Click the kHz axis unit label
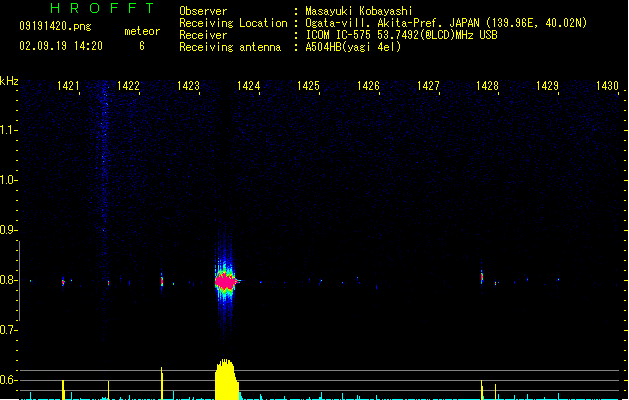Viewport: 629px width, 400px height. pos(9,81)
